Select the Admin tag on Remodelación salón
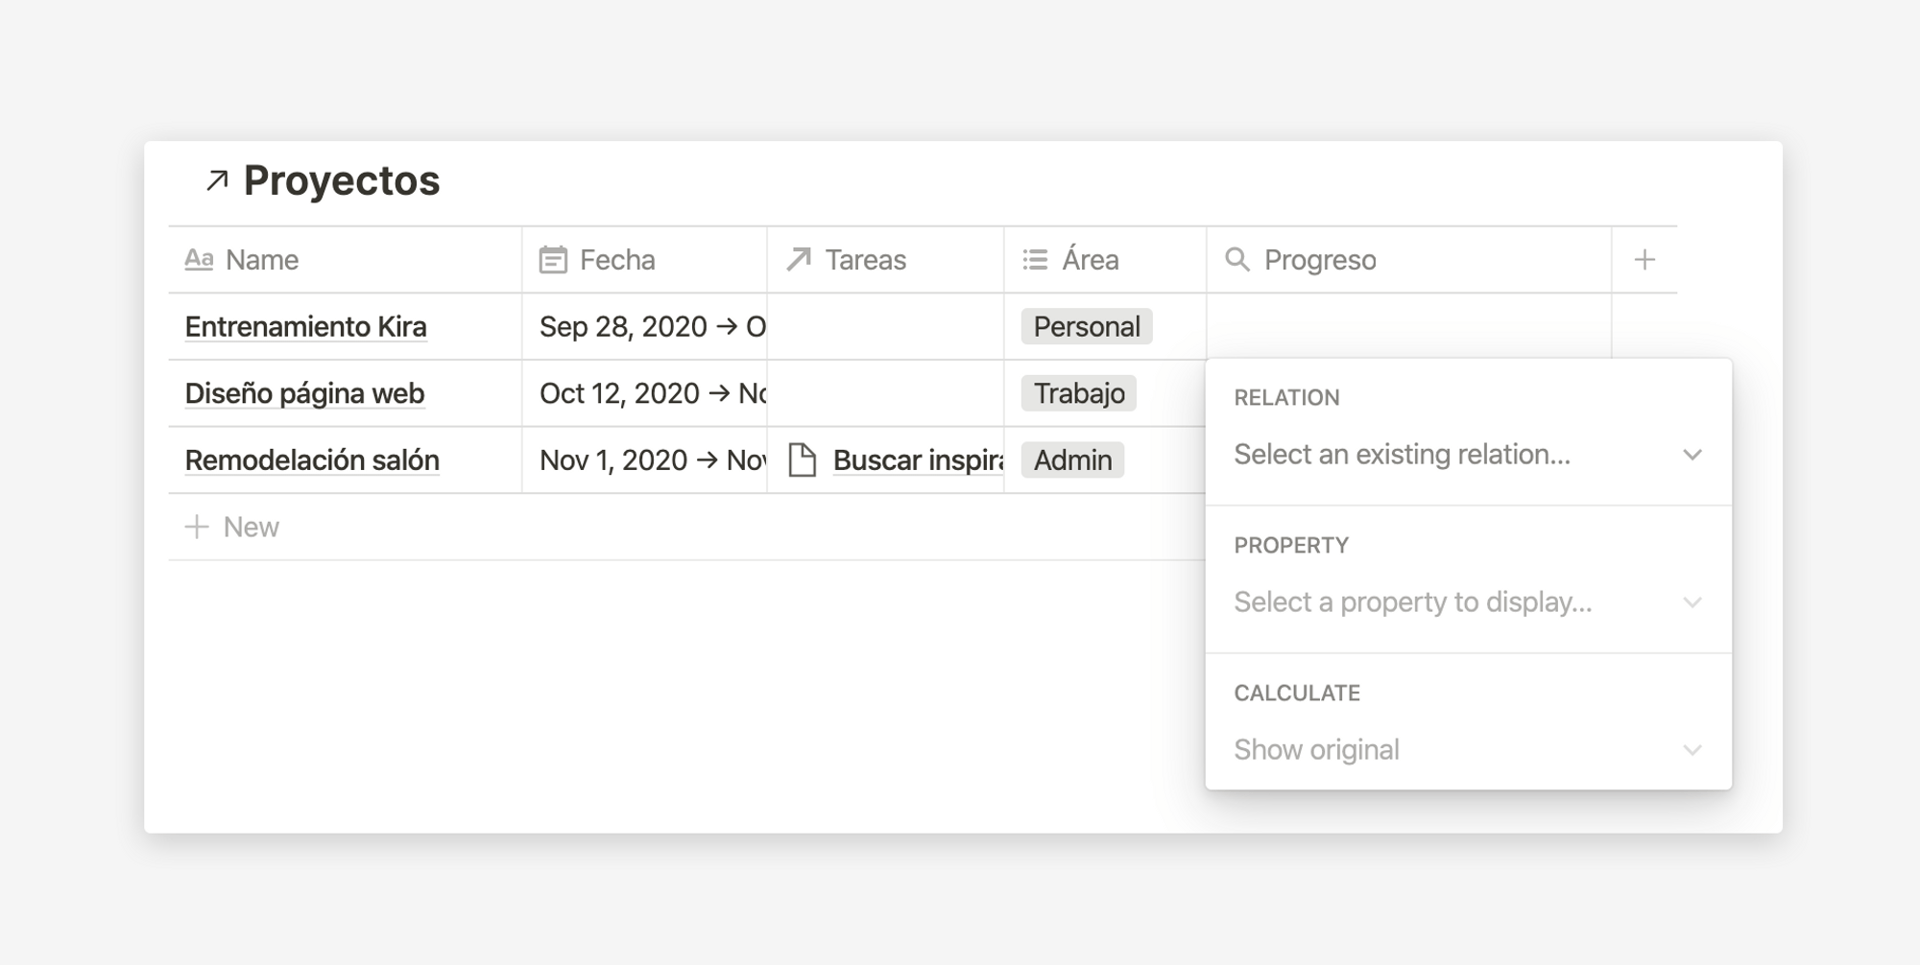The height and width of the screenshot is (965, 1920). click(1071, 460)
